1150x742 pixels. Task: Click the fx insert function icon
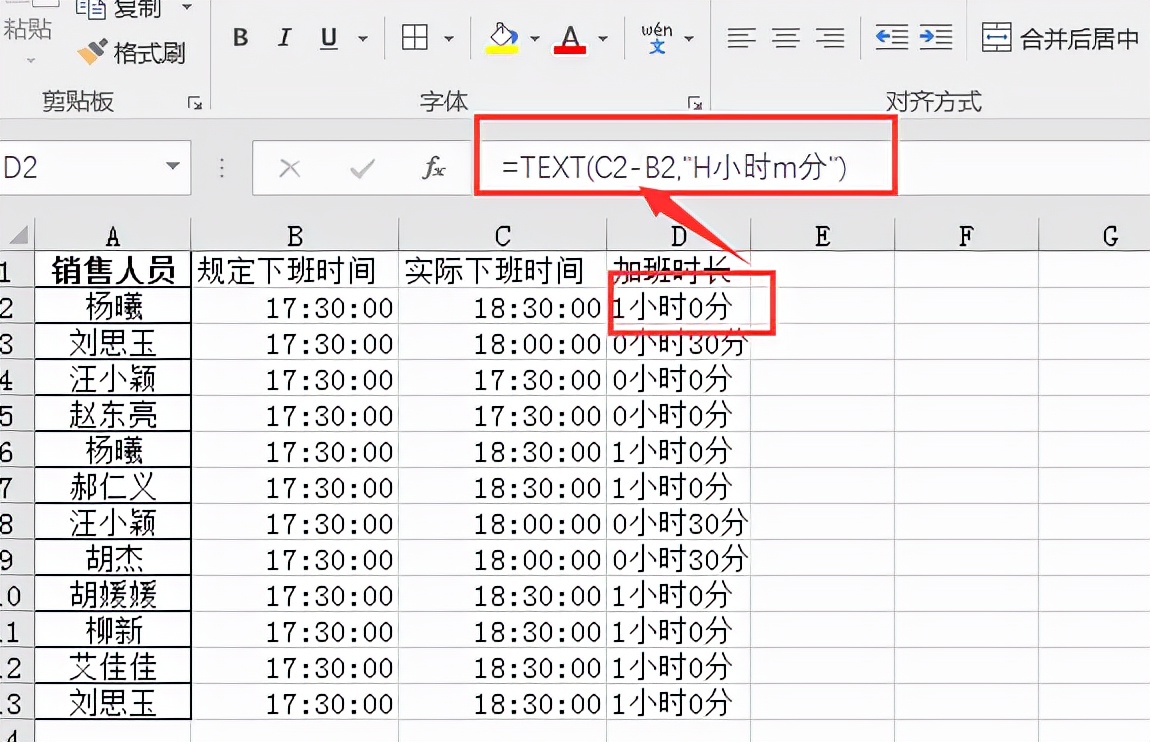pos(433,168)
